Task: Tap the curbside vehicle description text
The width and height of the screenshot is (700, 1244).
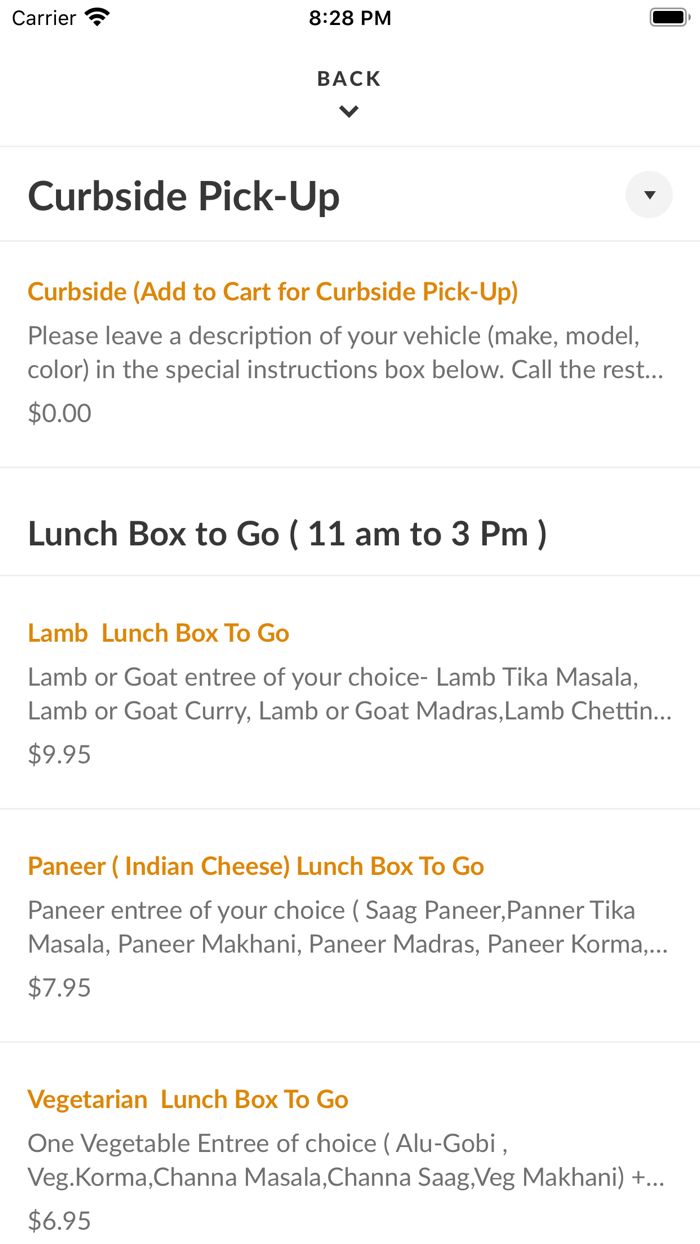Action: click(345, 352)
